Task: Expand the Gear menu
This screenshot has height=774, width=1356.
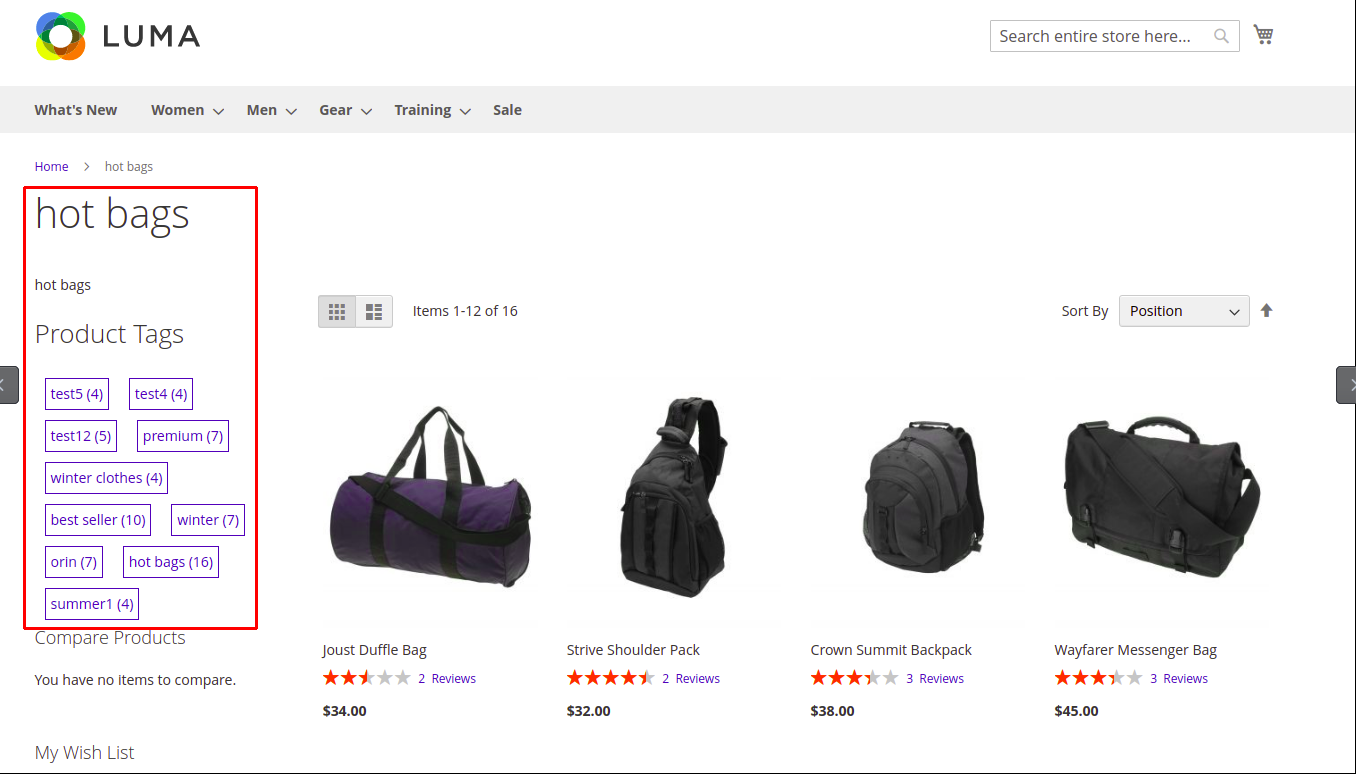Action: click(x=345, y=110)
